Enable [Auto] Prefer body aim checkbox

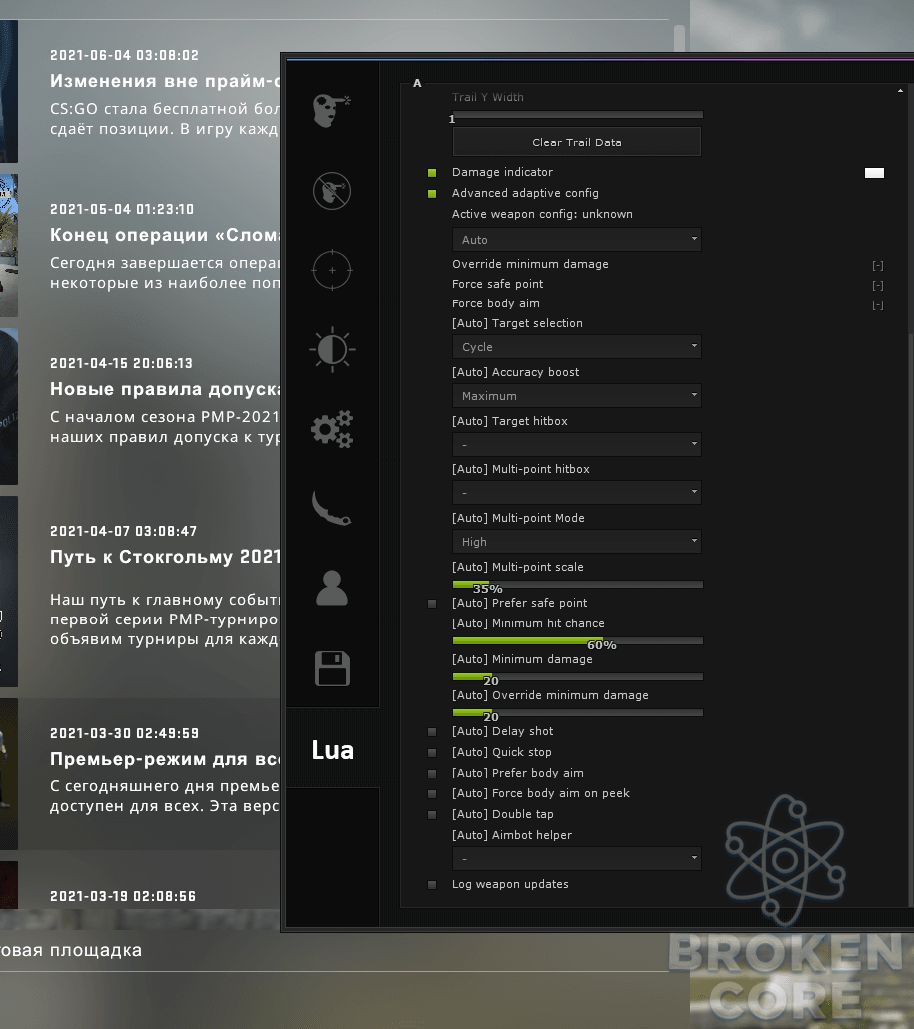click(432, 774)
